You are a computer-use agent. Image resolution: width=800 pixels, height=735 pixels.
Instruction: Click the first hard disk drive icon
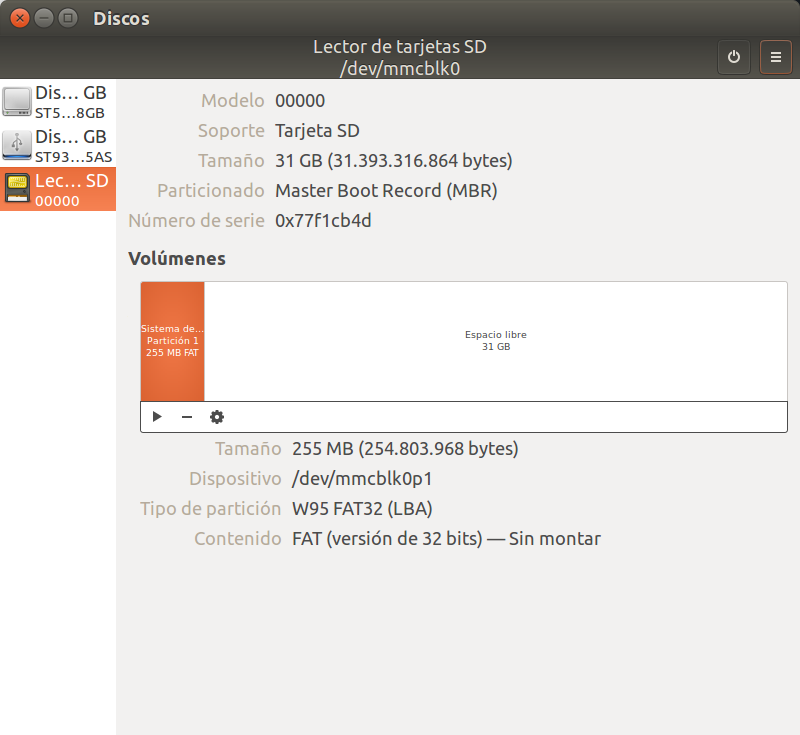pos(17,102)
